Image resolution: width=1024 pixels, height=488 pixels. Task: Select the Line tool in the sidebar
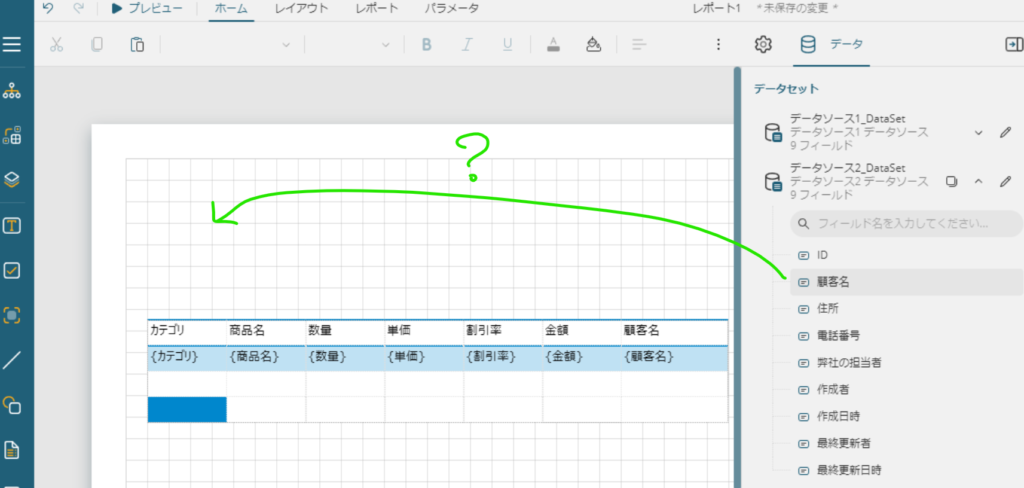point(12,360)
